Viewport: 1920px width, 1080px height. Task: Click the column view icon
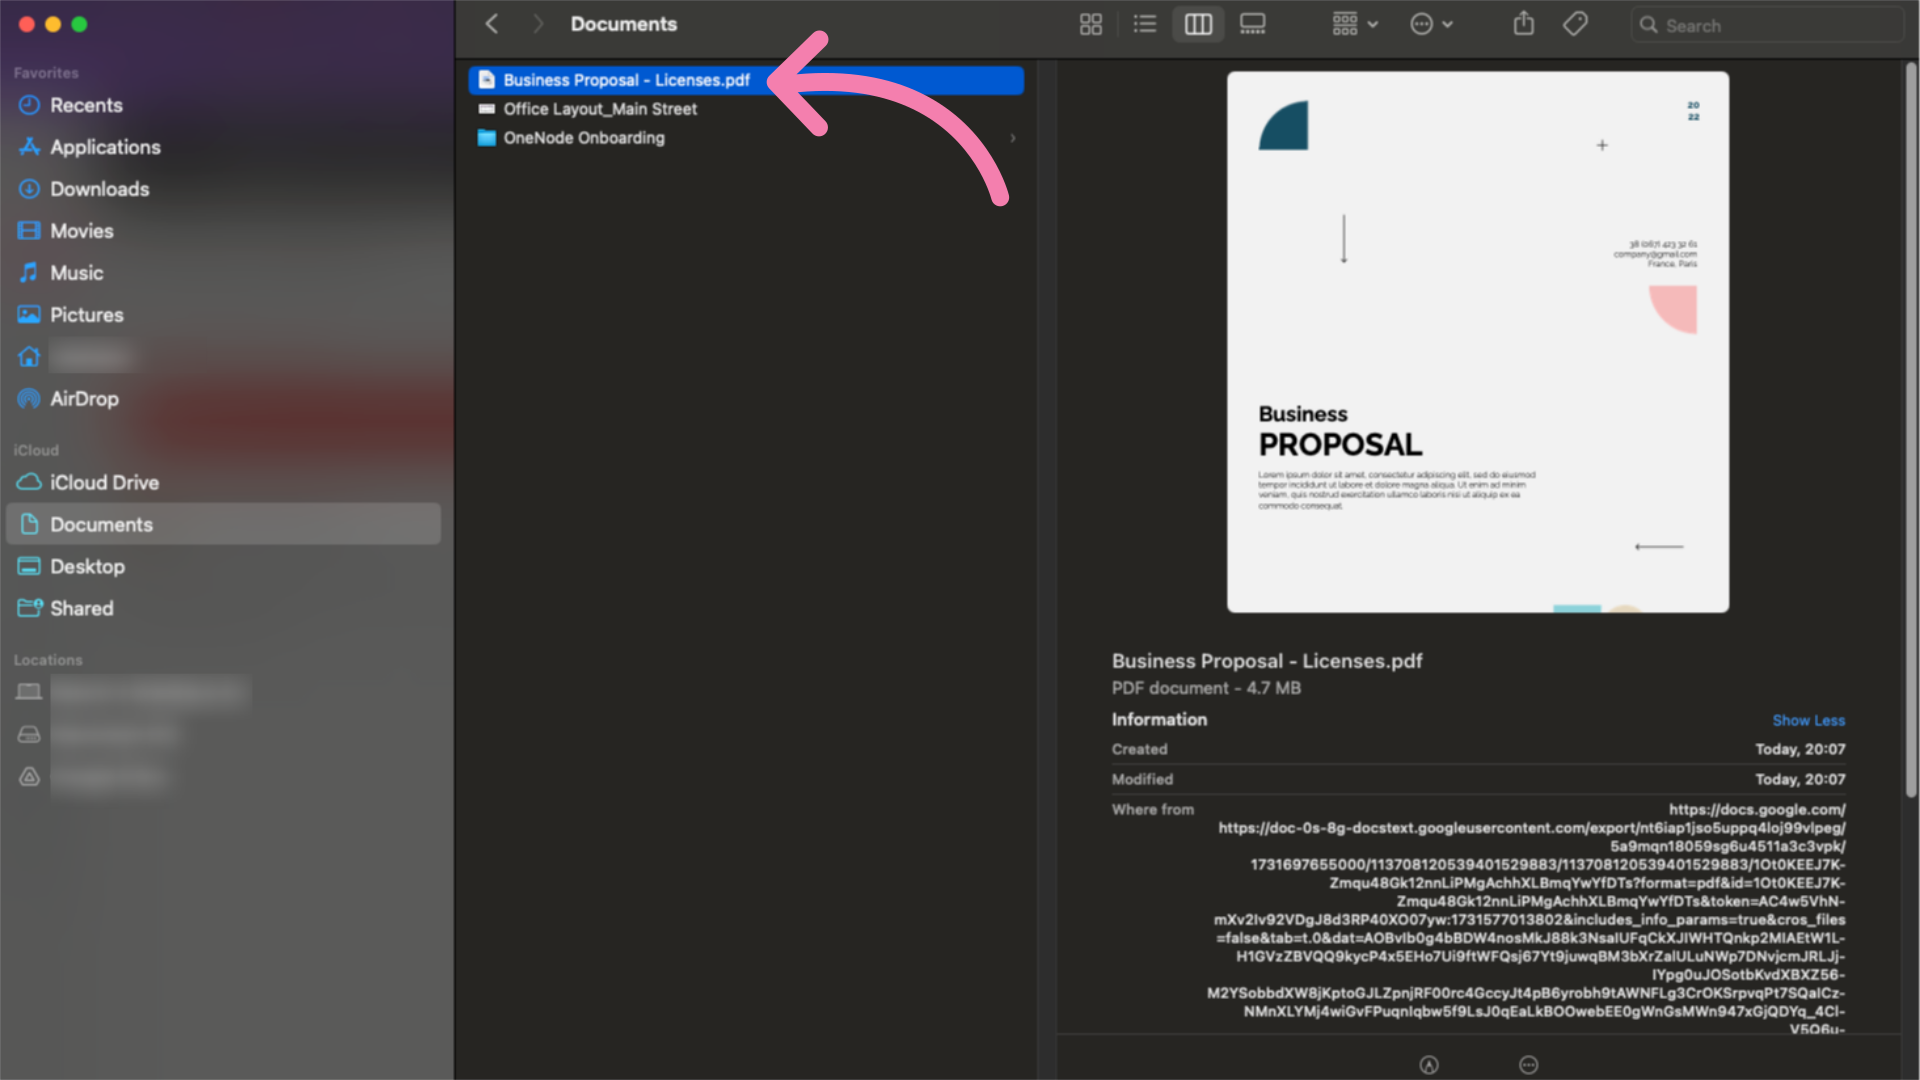pyautogui.click(x=1197, y=24)
